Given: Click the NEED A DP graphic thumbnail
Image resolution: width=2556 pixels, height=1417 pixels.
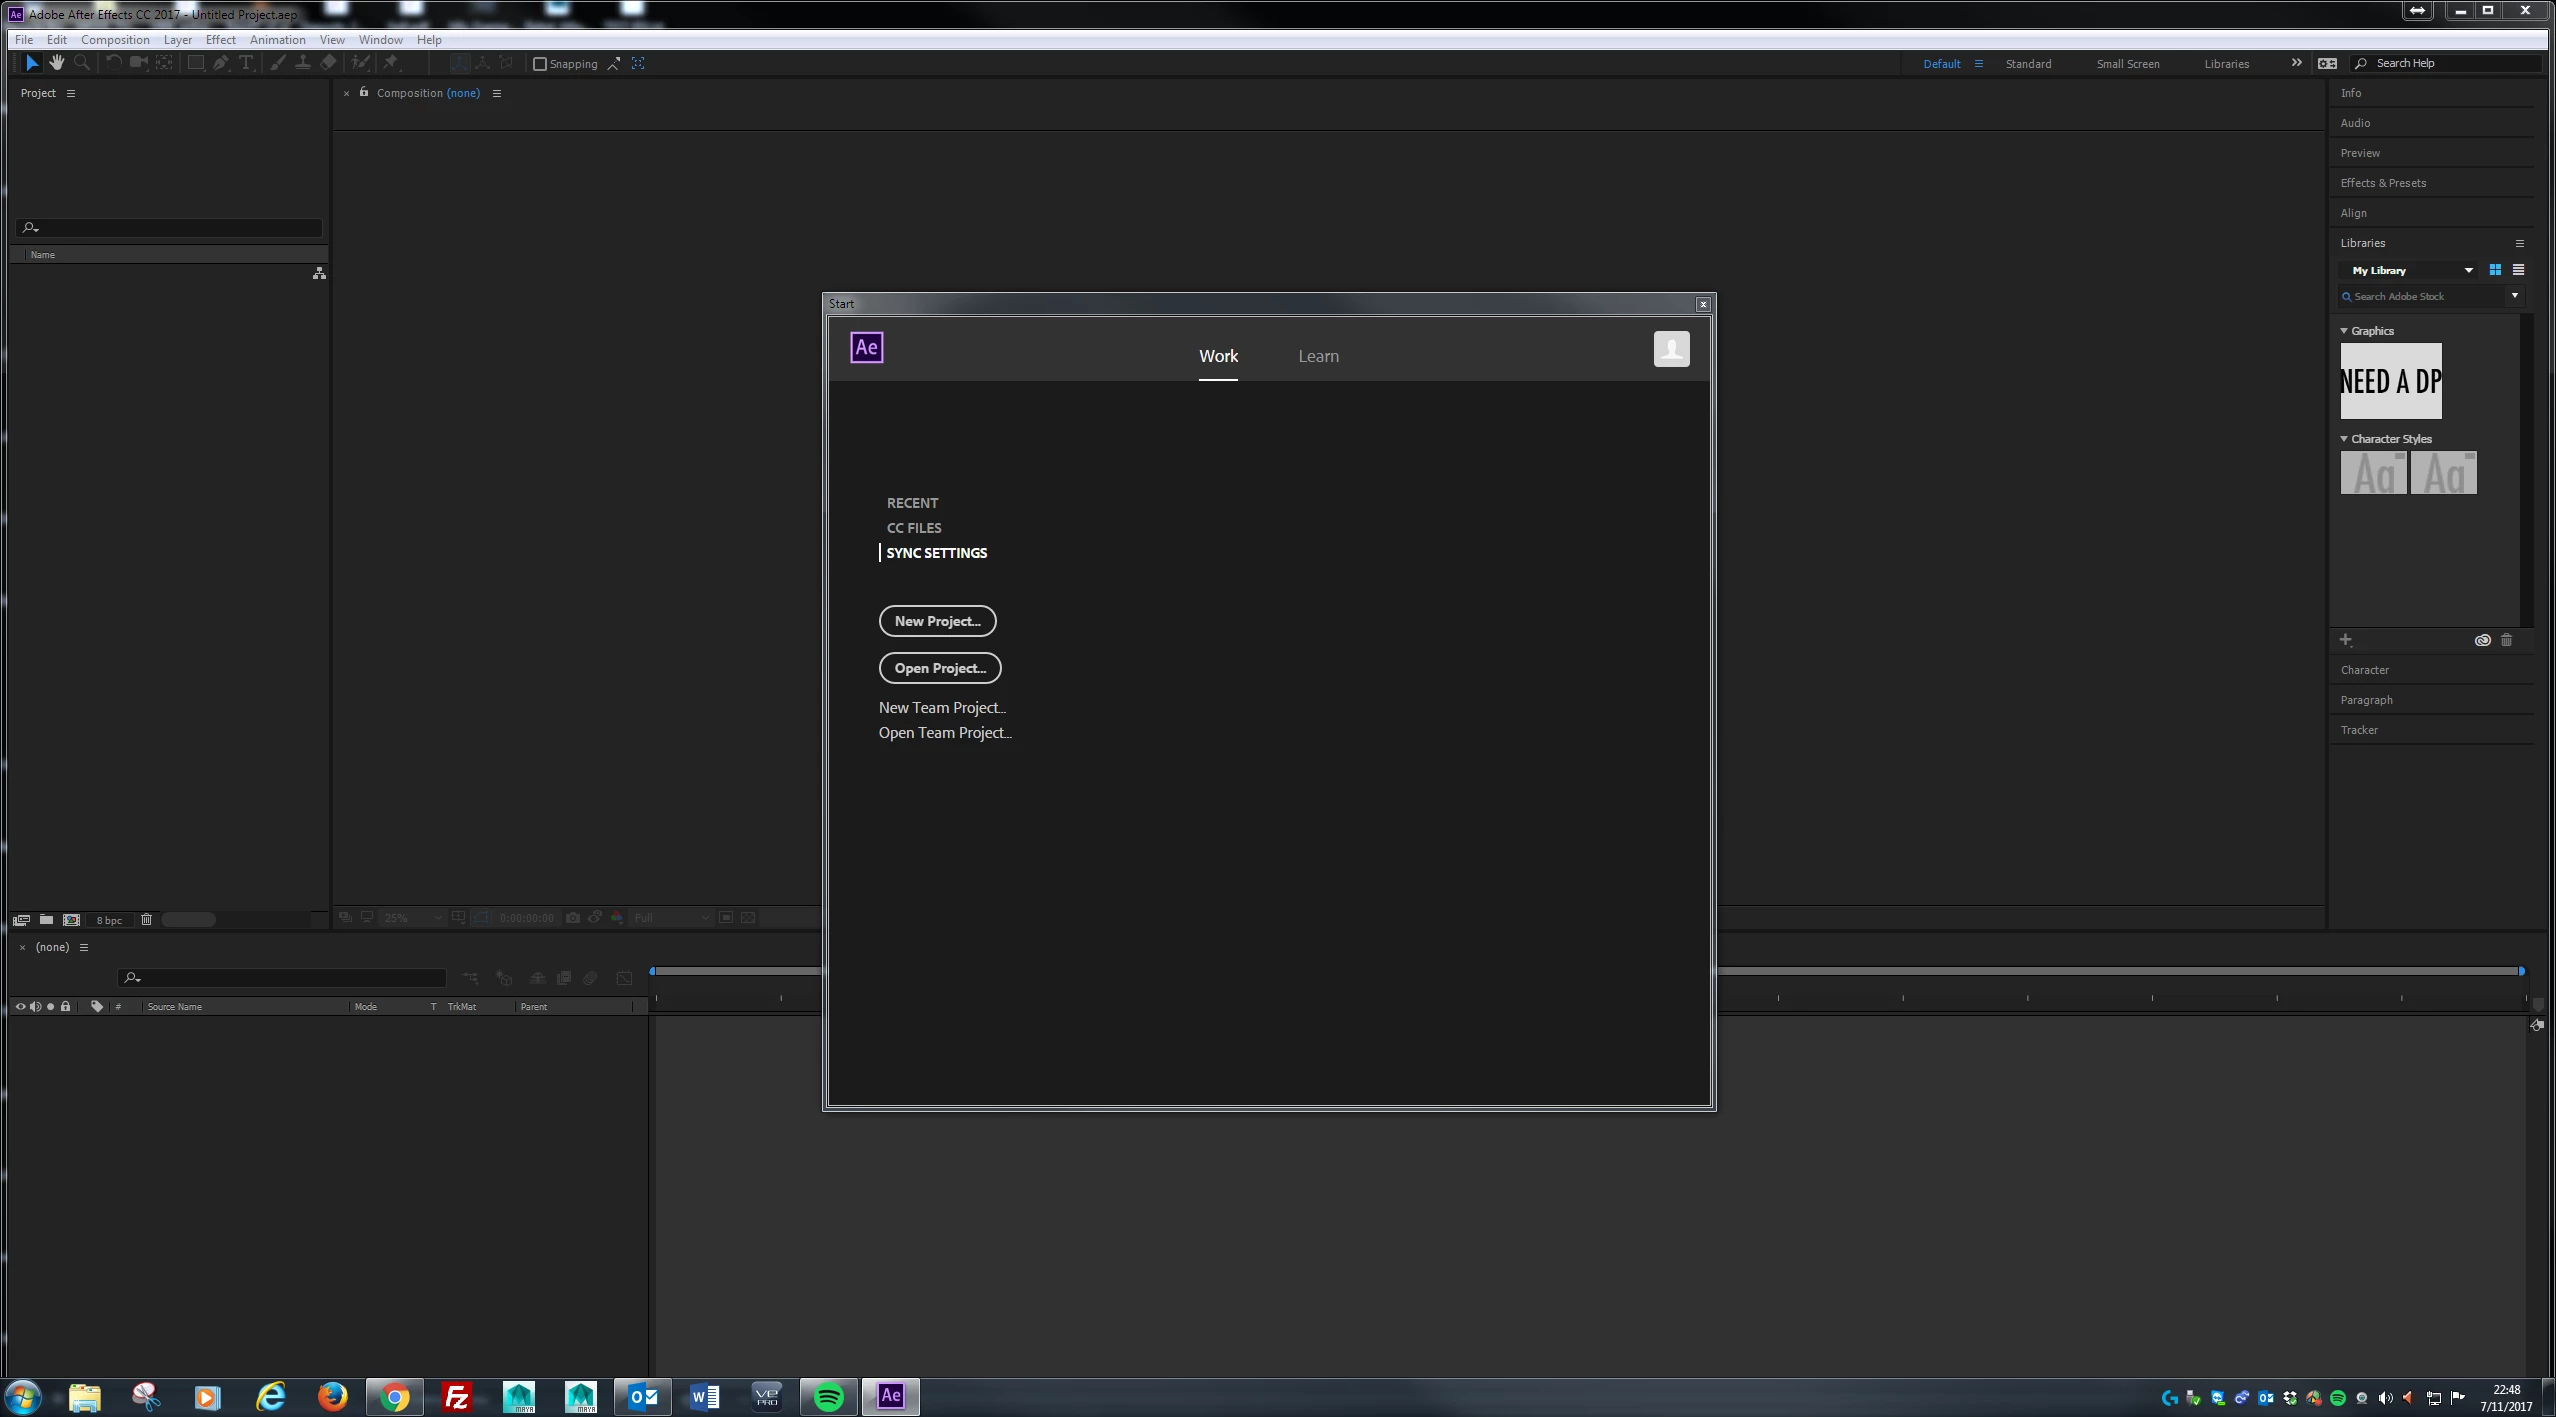Looking at the screenshot, I should (x=2390, y=381).
